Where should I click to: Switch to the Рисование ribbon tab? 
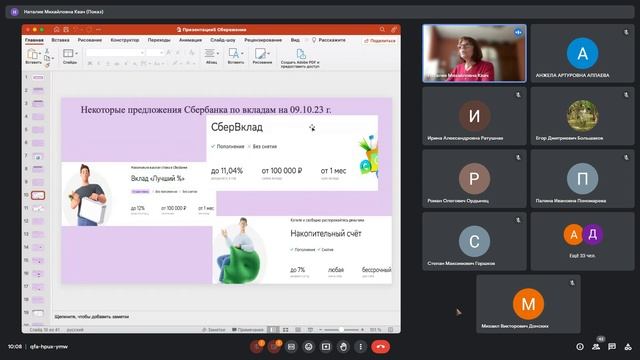[90, 40]
